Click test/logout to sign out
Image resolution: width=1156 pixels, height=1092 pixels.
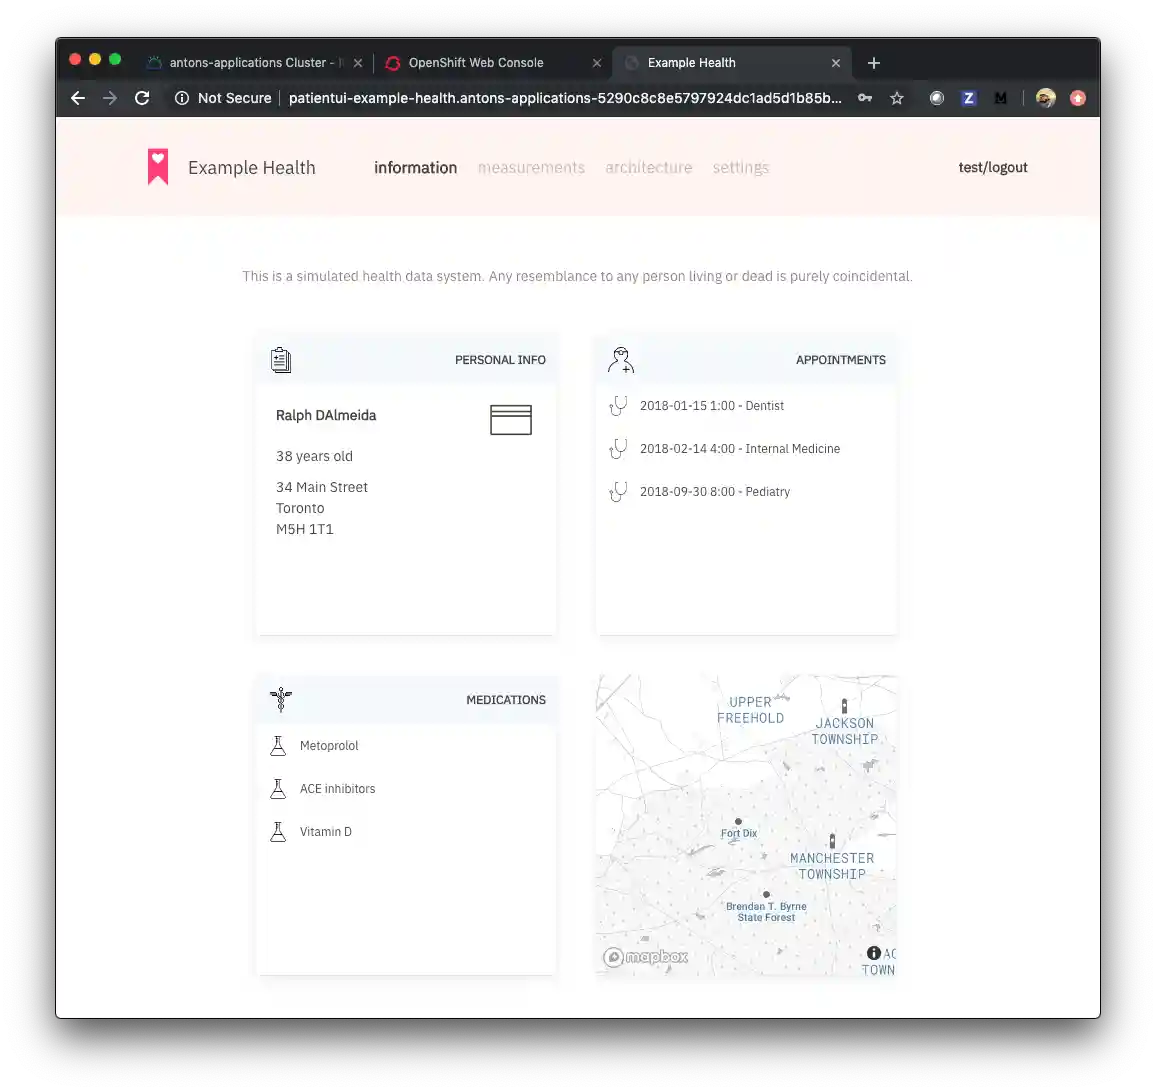tap(992, 167)
